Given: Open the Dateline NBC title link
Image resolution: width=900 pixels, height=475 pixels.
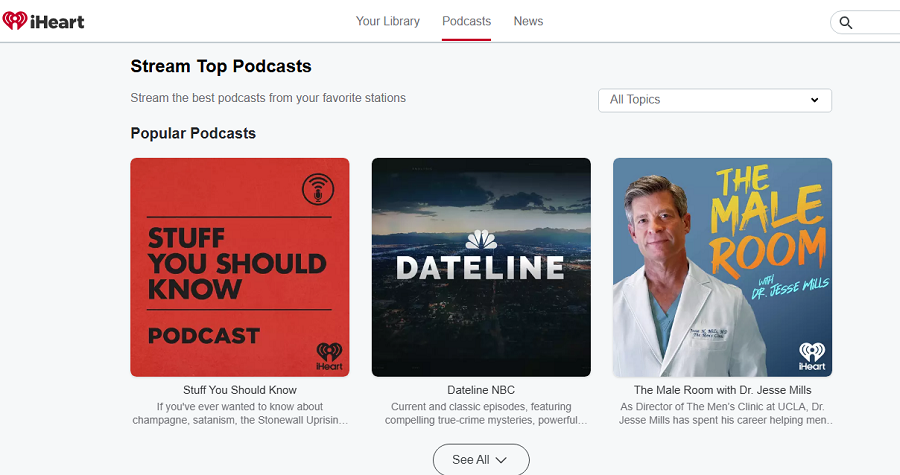Looking at the screenshot, I should click(x=481, y=390).
